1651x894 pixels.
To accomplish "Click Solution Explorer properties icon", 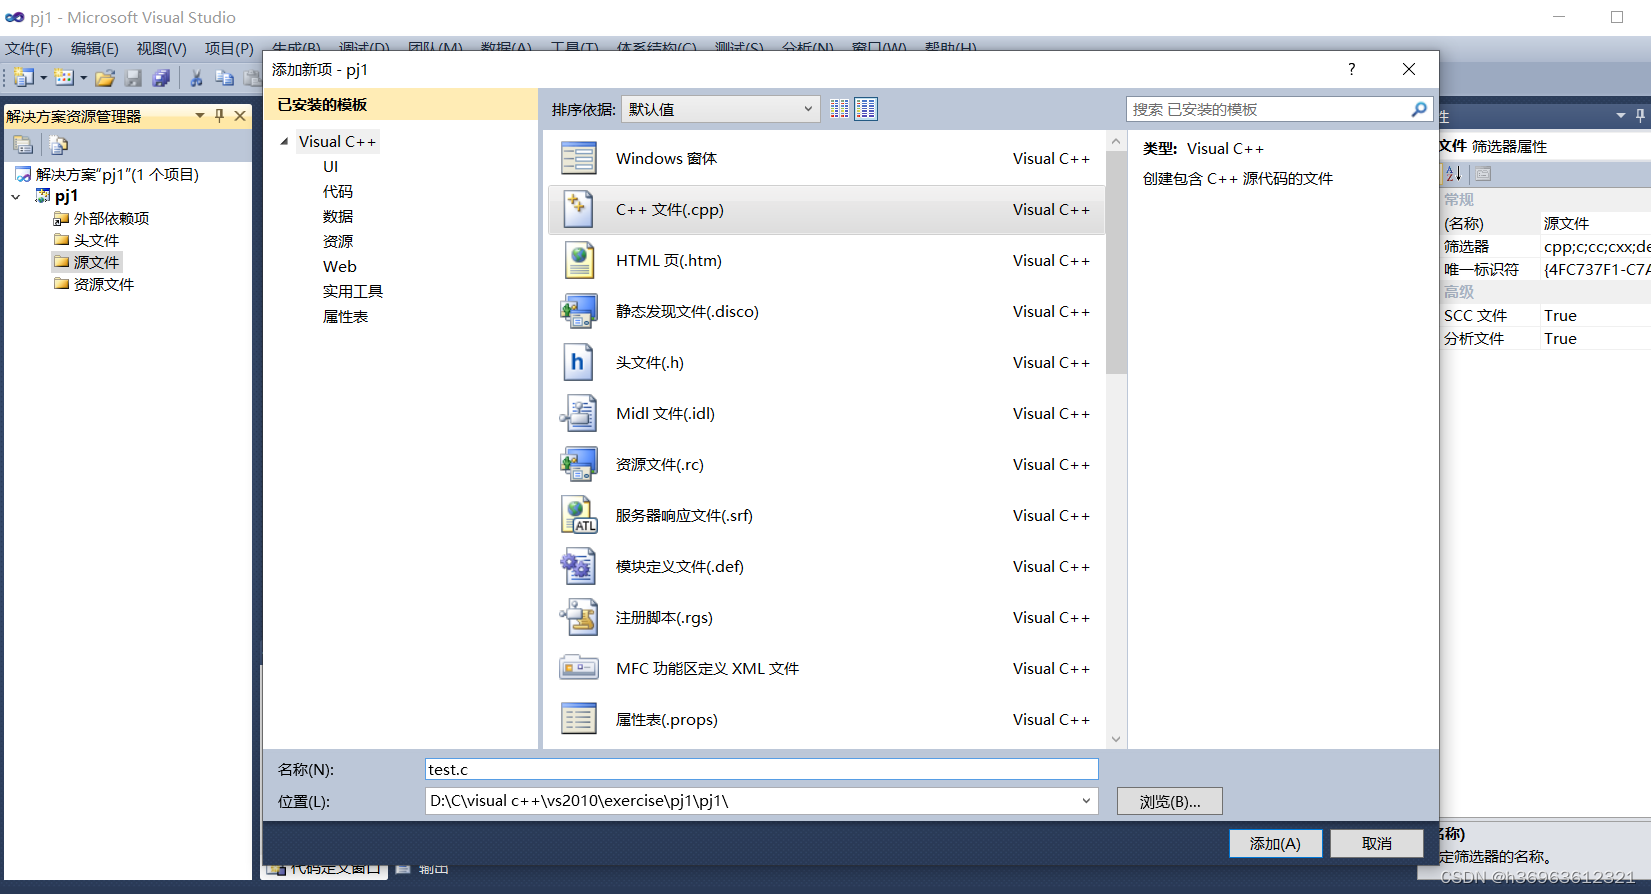I will coord(22,145).
